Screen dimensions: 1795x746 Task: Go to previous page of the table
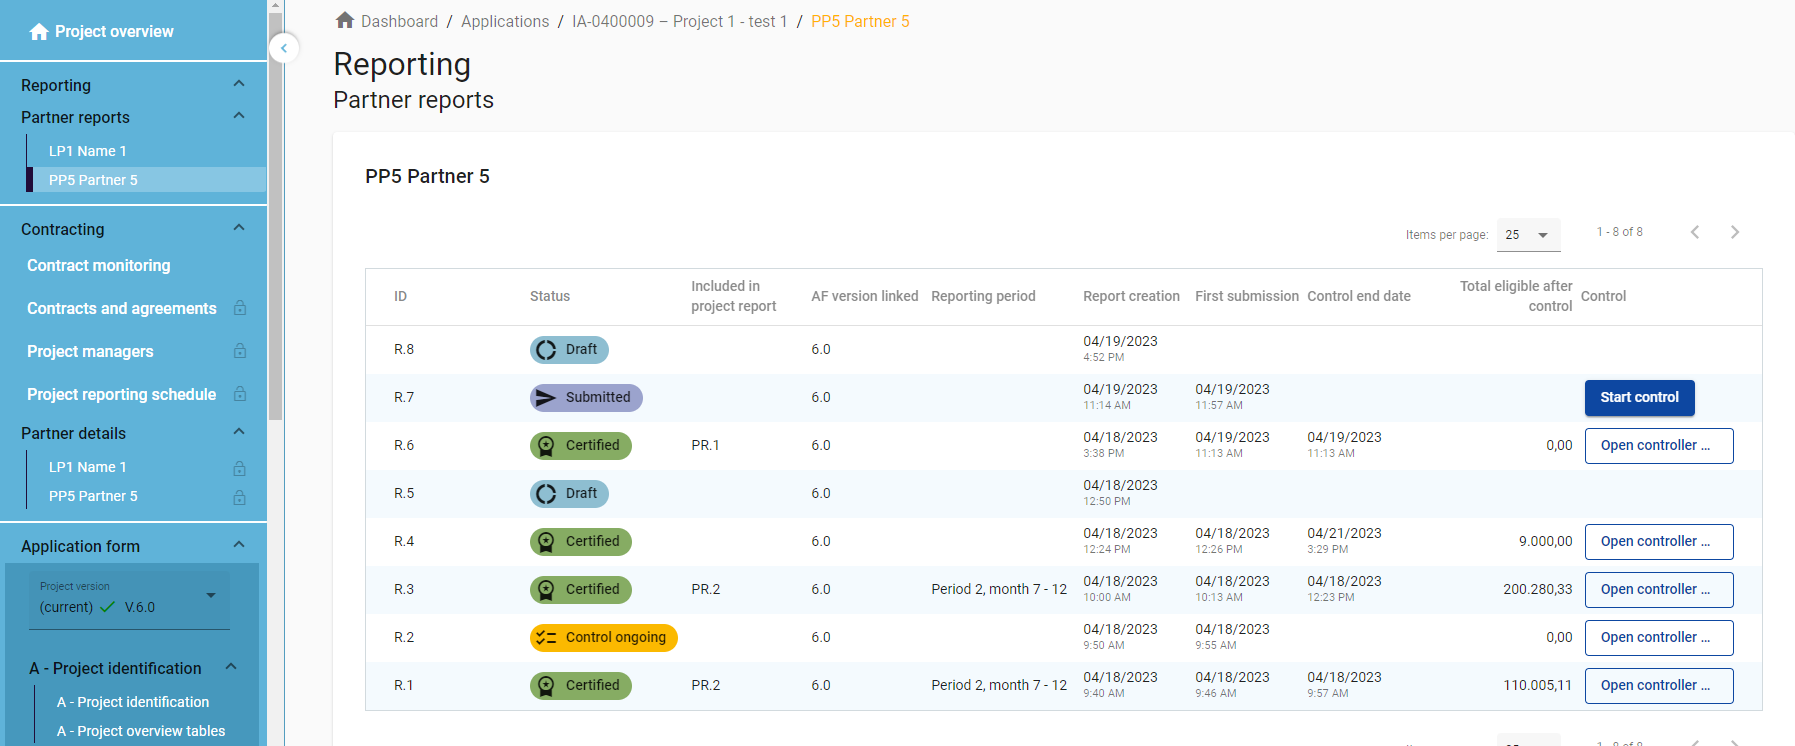coord(1695,232)
